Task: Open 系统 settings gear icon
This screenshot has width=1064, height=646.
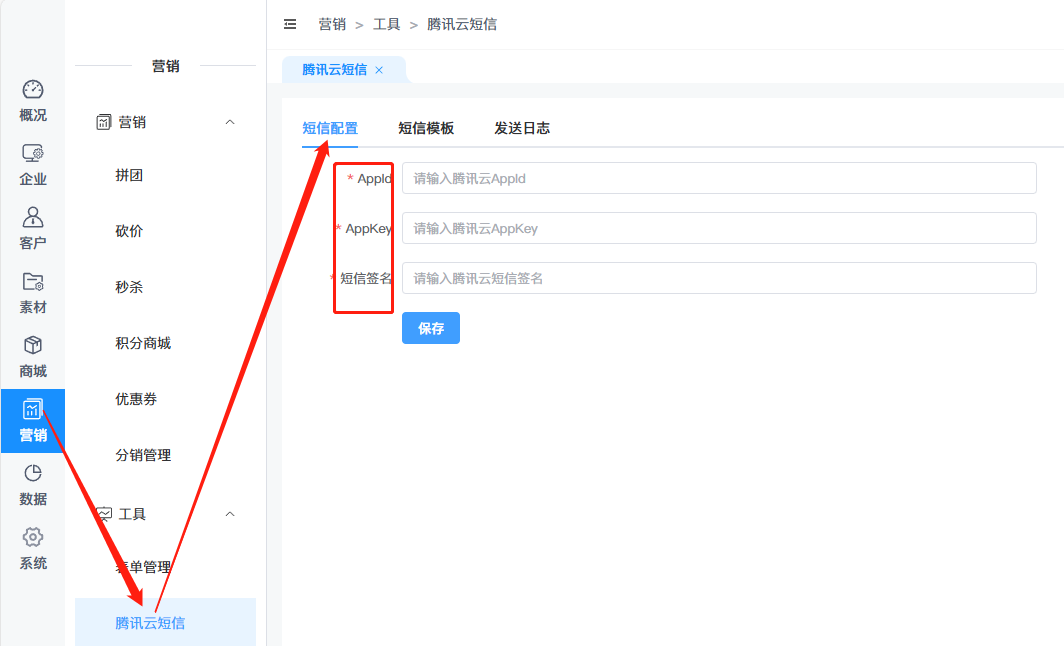Action: [33, 538]
